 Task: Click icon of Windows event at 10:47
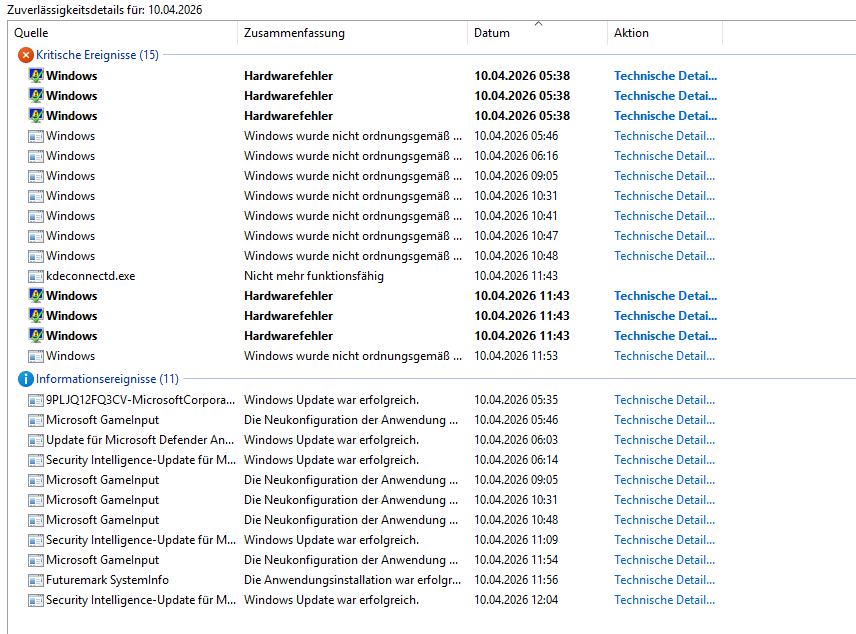[36, 236]
